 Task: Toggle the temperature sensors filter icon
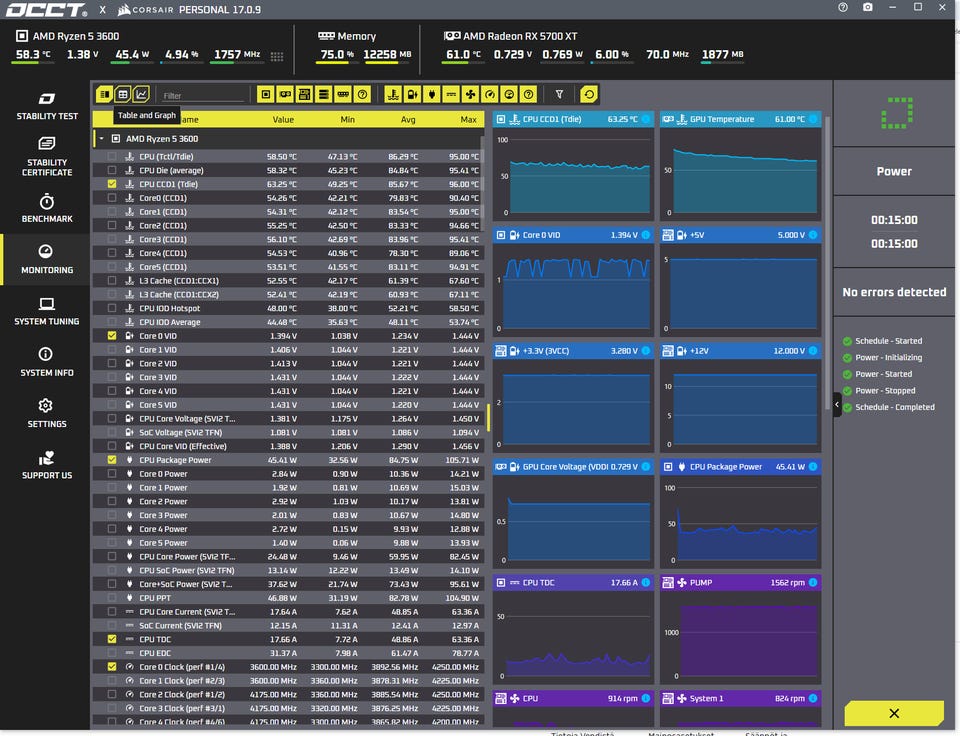pyautogui.click(x=393, y=94)
